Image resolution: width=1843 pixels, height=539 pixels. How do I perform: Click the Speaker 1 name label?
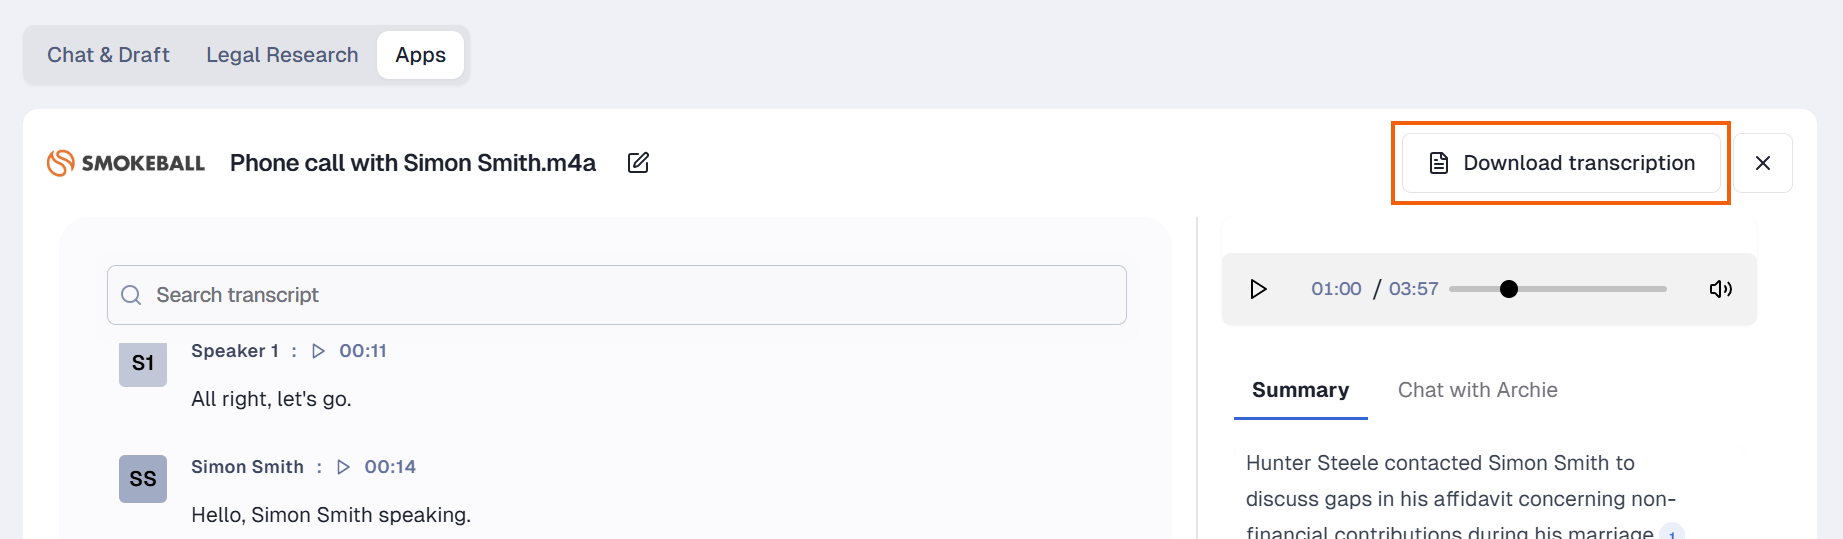click(x=235, y=351)
